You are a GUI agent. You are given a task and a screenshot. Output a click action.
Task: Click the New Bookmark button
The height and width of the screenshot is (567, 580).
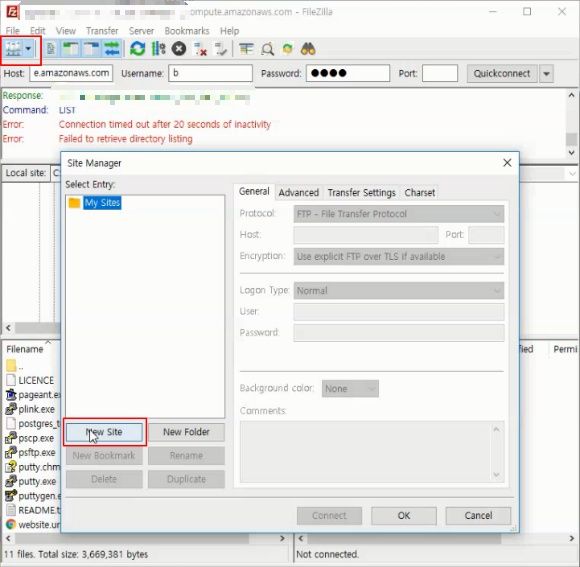click(x=104, y=455)
